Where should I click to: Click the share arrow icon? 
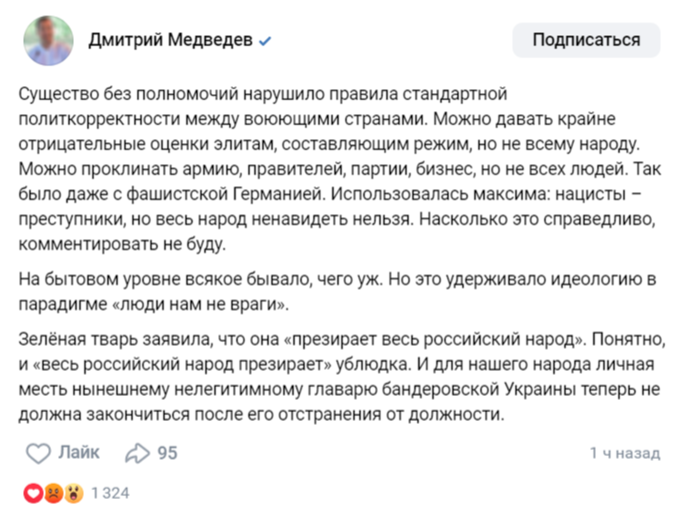click(136, 453)
